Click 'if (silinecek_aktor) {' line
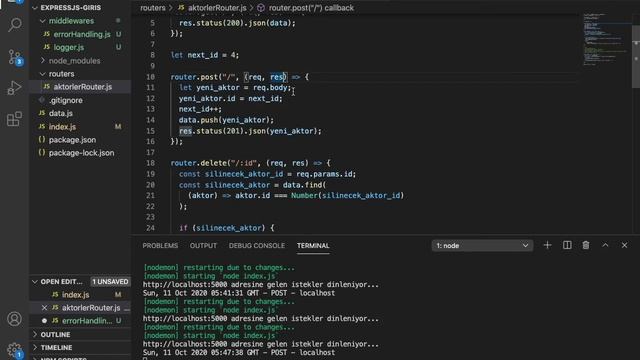The height and width of the screenshot is (360, 640). [227, 228]
